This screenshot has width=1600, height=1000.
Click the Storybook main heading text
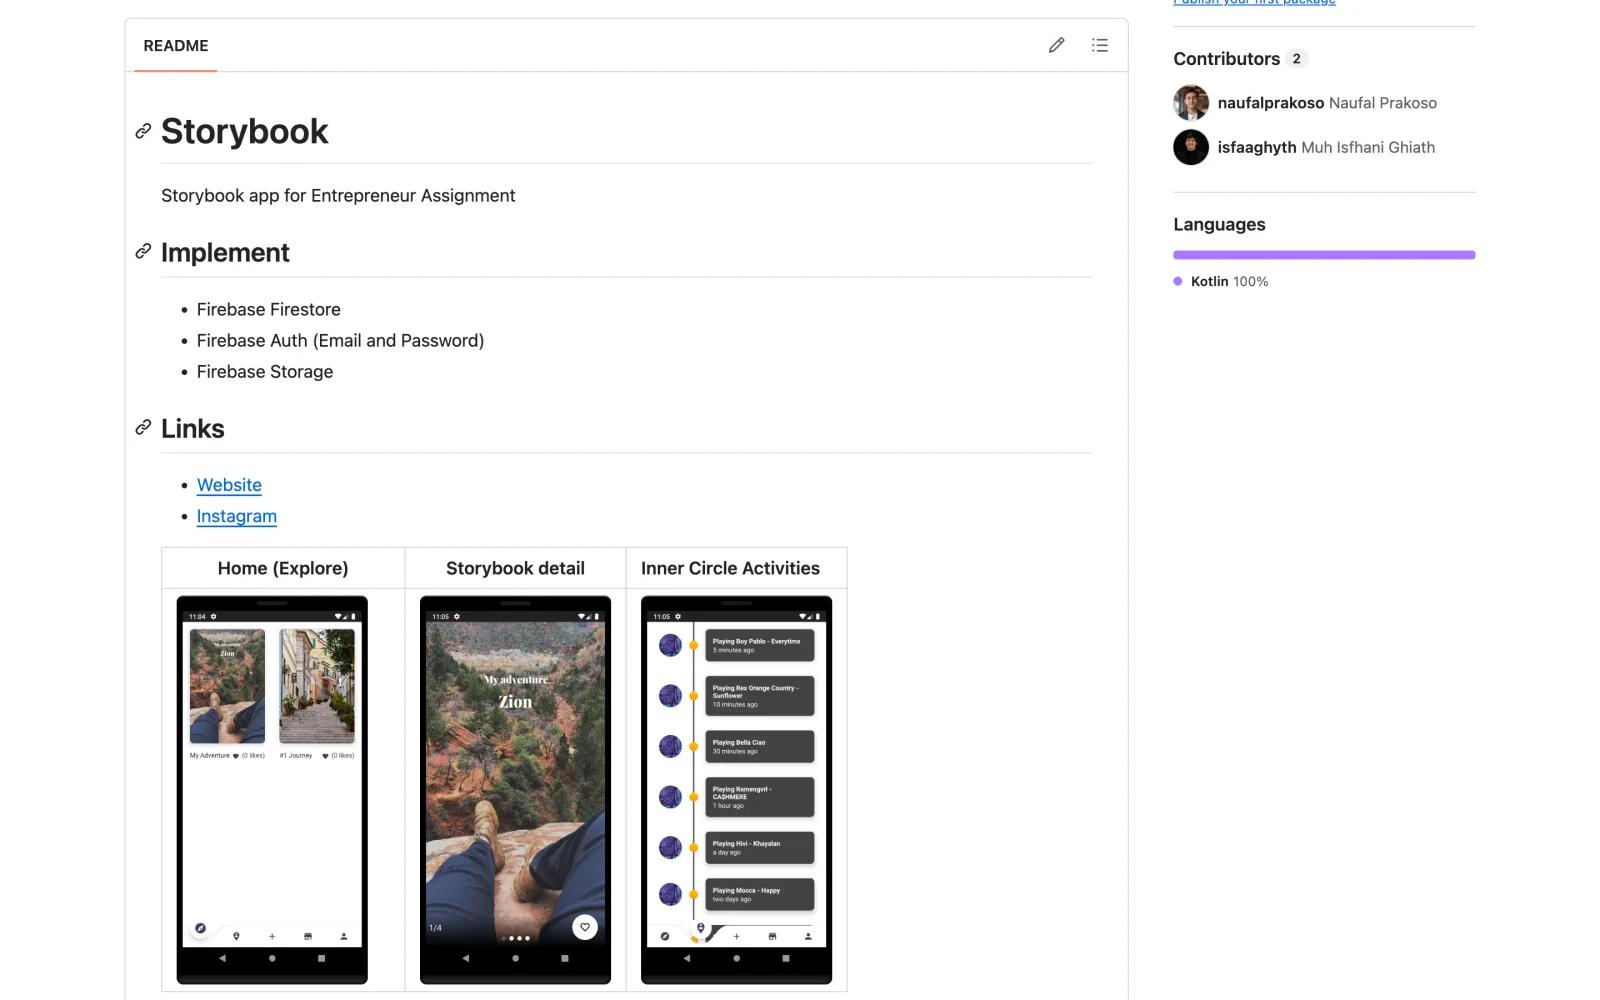click(x=245, y=131)
